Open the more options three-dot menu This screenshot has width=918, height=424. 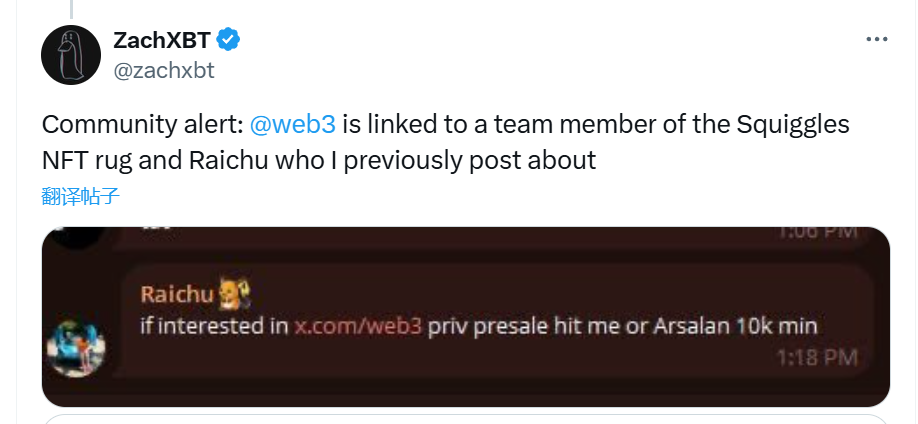click(x=876, y=39)
